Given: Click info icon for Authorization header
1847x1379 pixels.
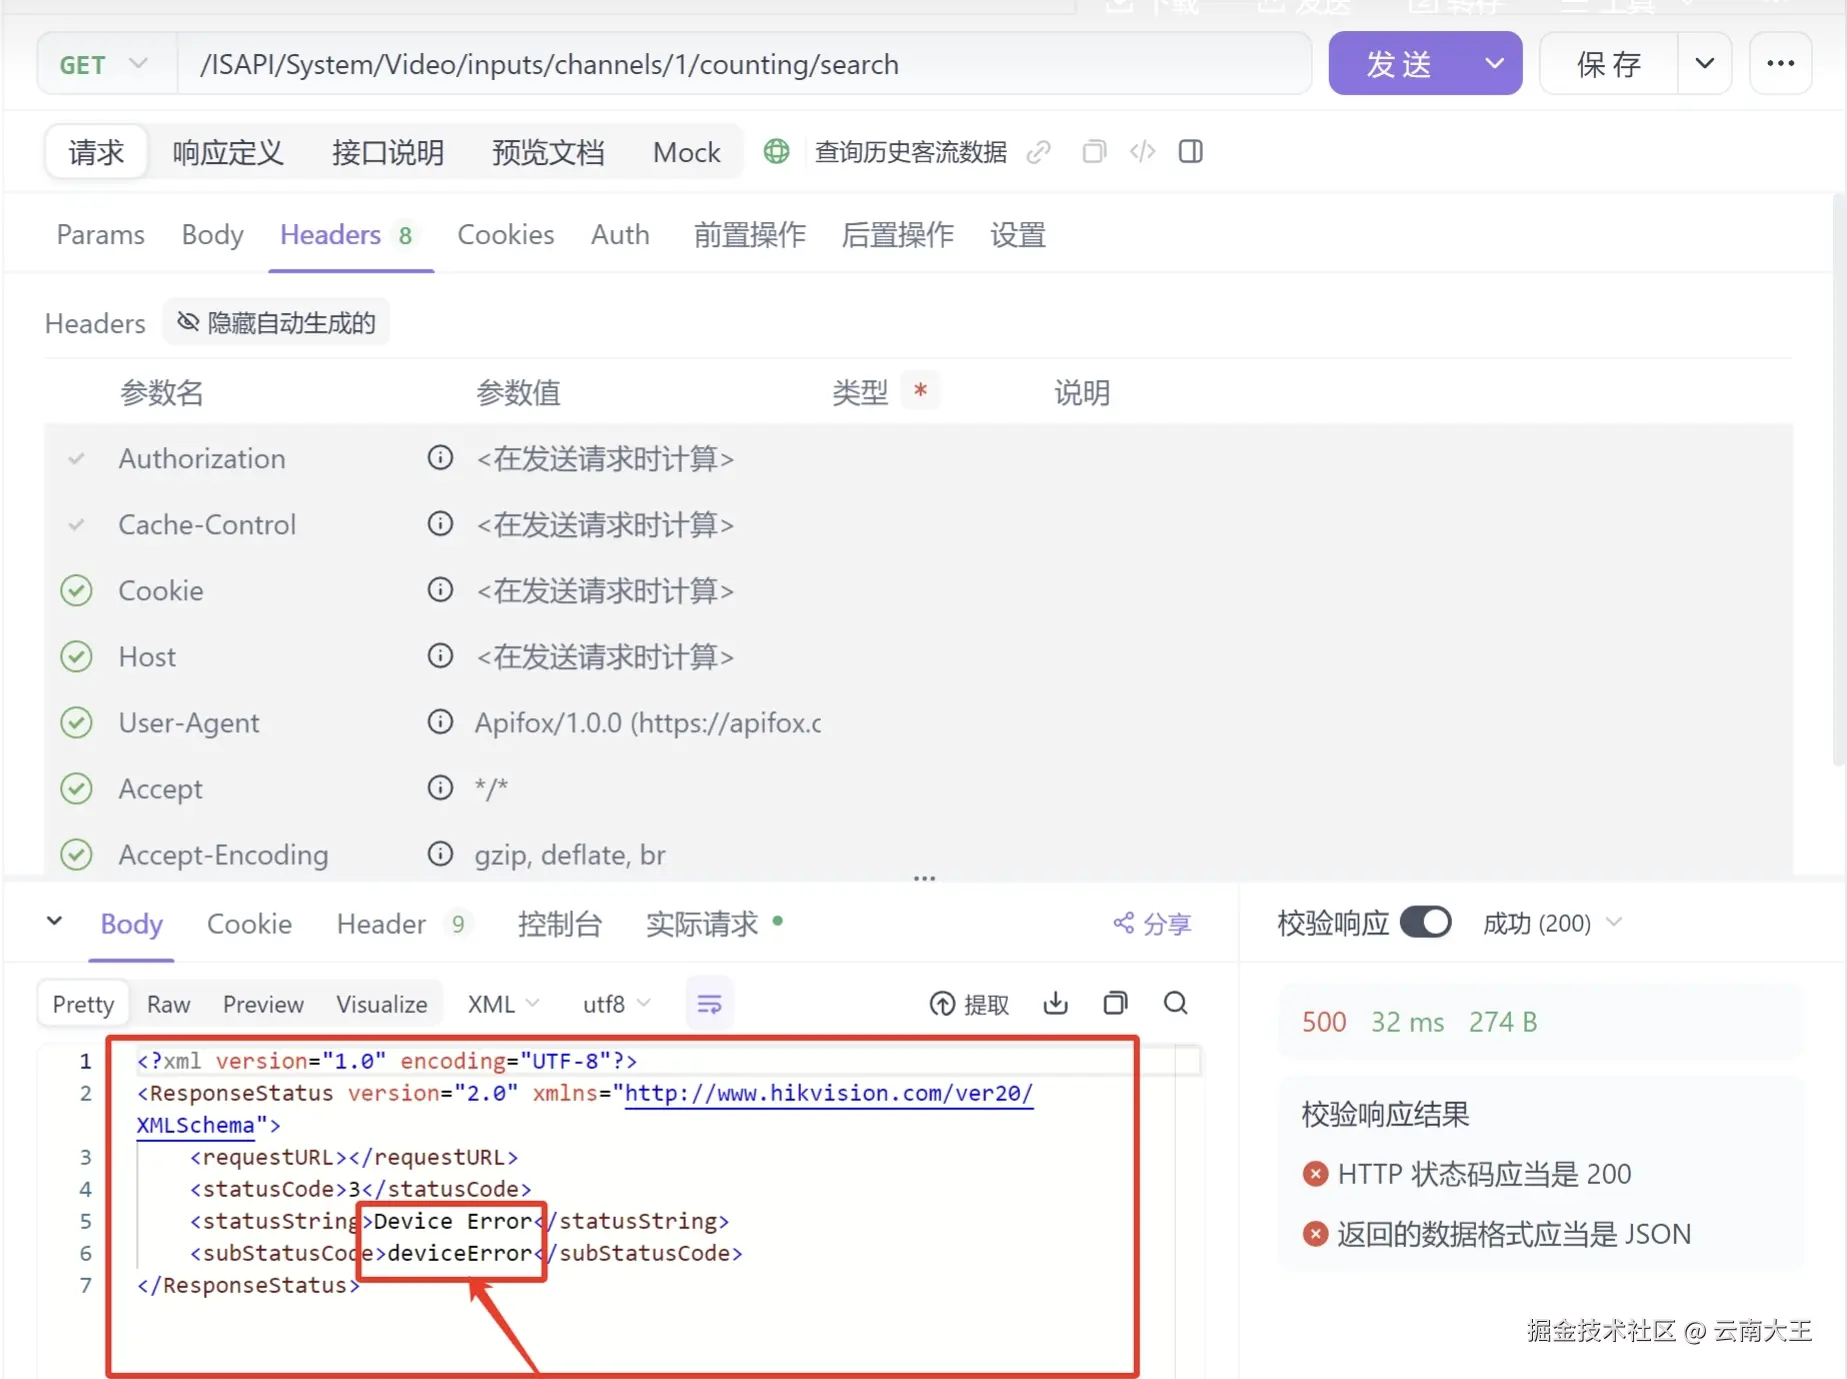Looking at the screenshot, I should 440,458.
